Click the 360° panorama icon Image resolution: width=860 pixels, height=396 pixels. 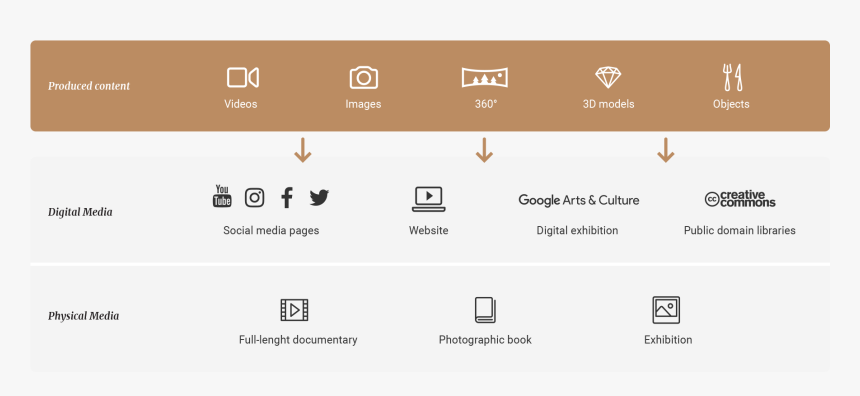click(x=485, y=77)
